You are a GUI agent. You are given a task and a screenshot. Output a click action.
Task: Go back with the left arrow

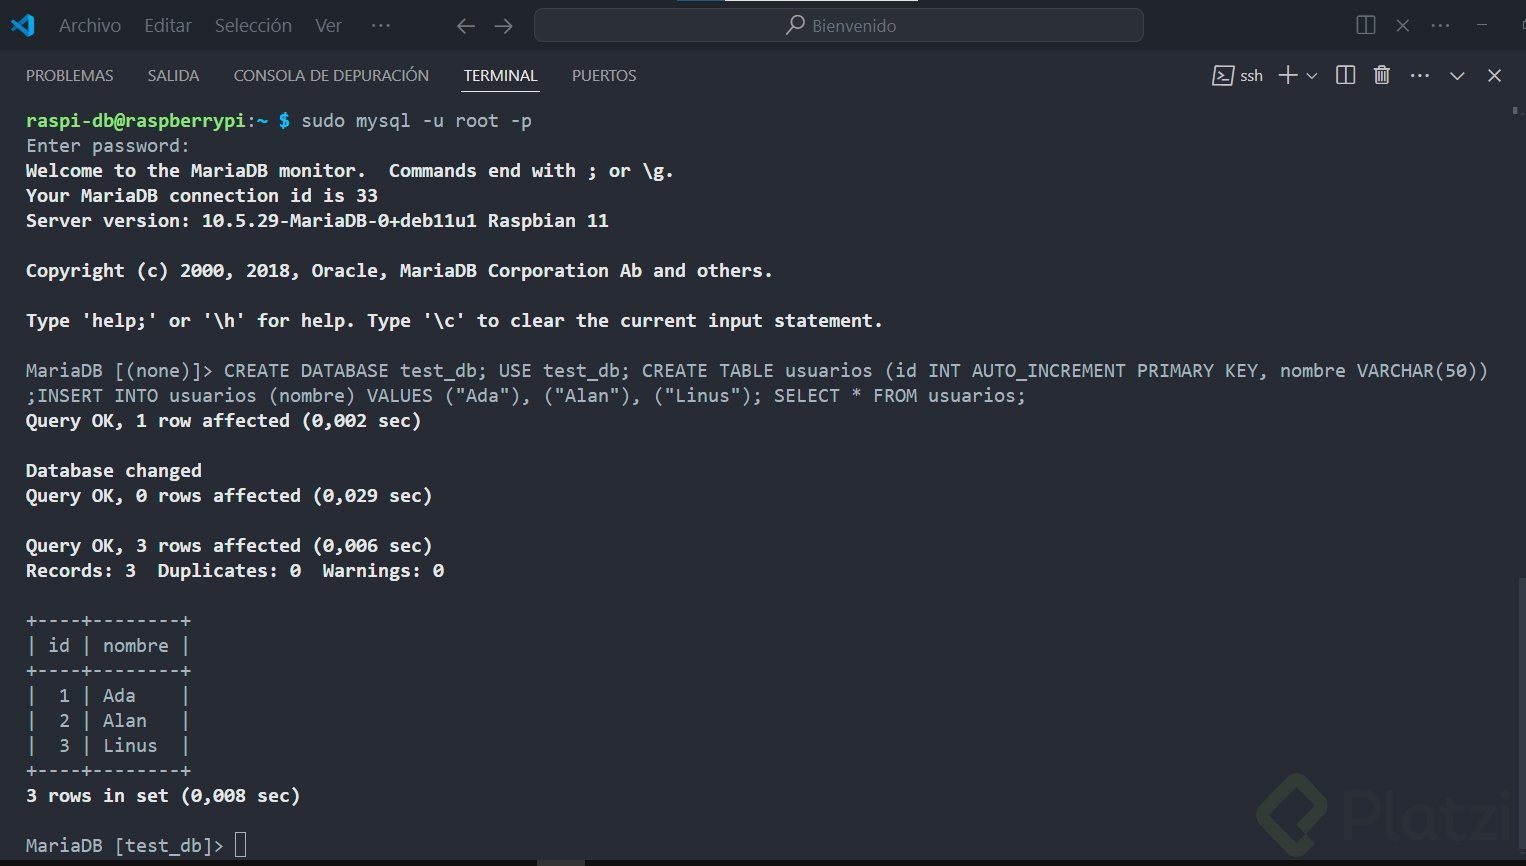coord(466,26)
